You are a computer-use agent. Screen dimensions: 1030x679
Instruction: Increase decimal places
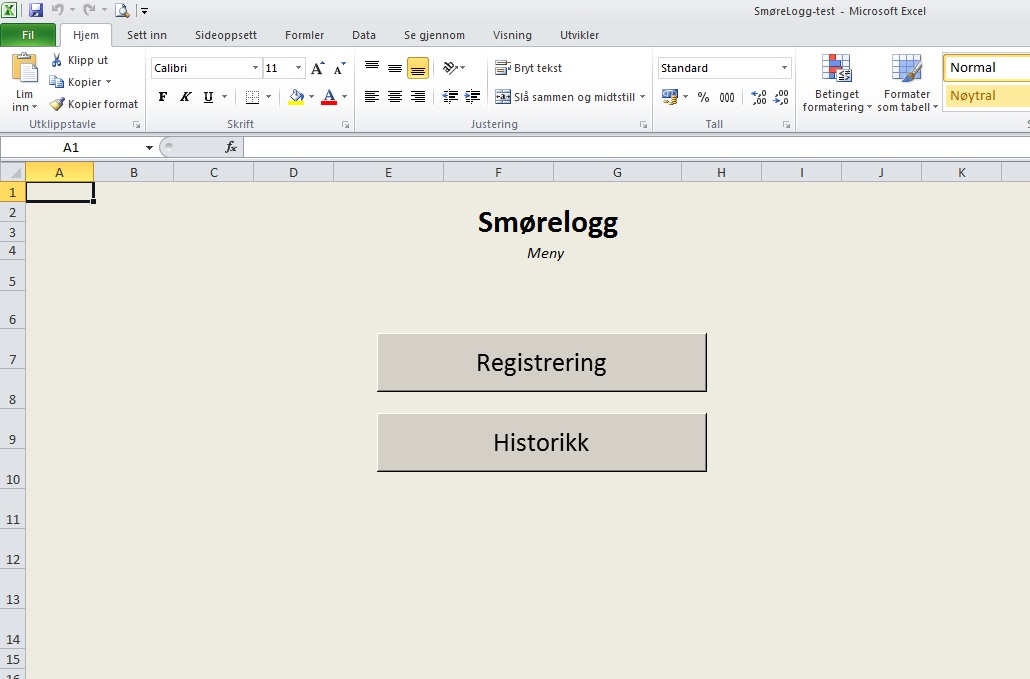click(x=759, y=97)
